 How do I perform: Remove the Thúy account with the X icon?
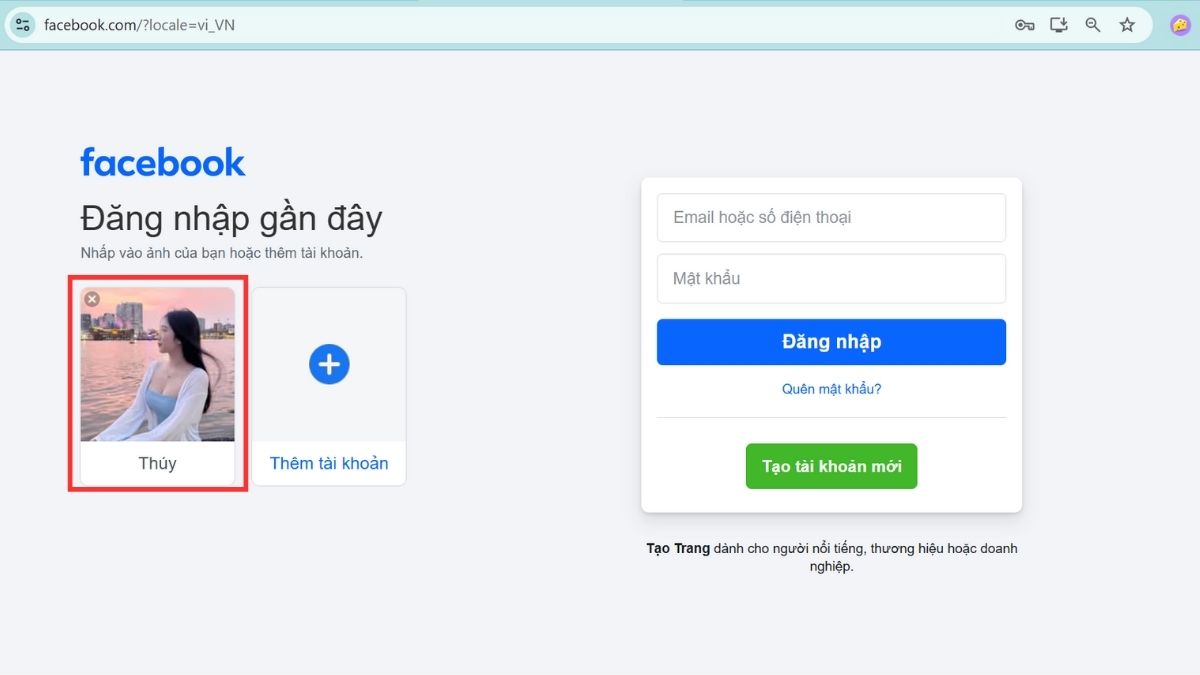click(92, 299)
